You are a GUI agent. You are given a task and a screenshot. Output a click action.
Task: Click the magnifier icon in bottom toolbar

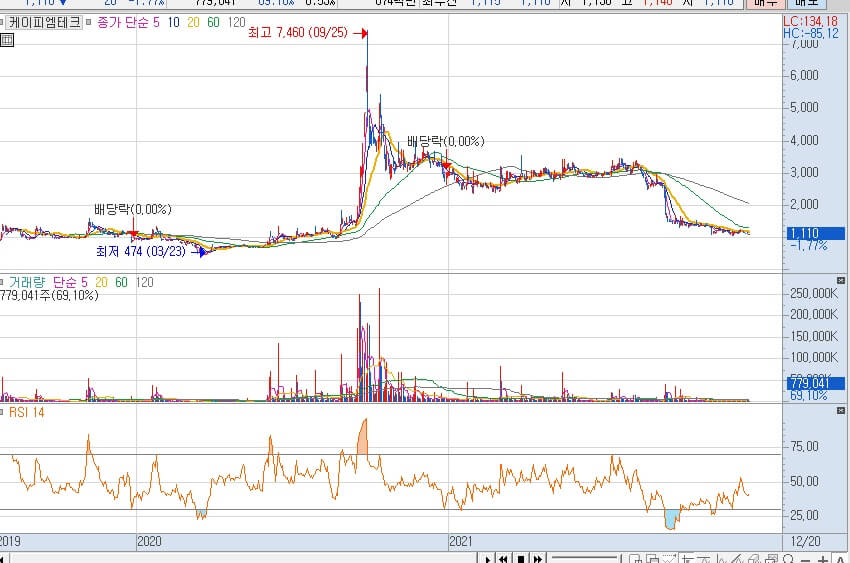(x=789, y=559)
